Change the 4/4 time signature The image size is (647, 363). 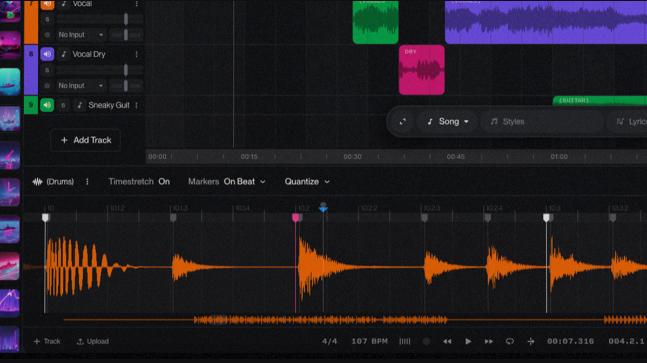329,342
